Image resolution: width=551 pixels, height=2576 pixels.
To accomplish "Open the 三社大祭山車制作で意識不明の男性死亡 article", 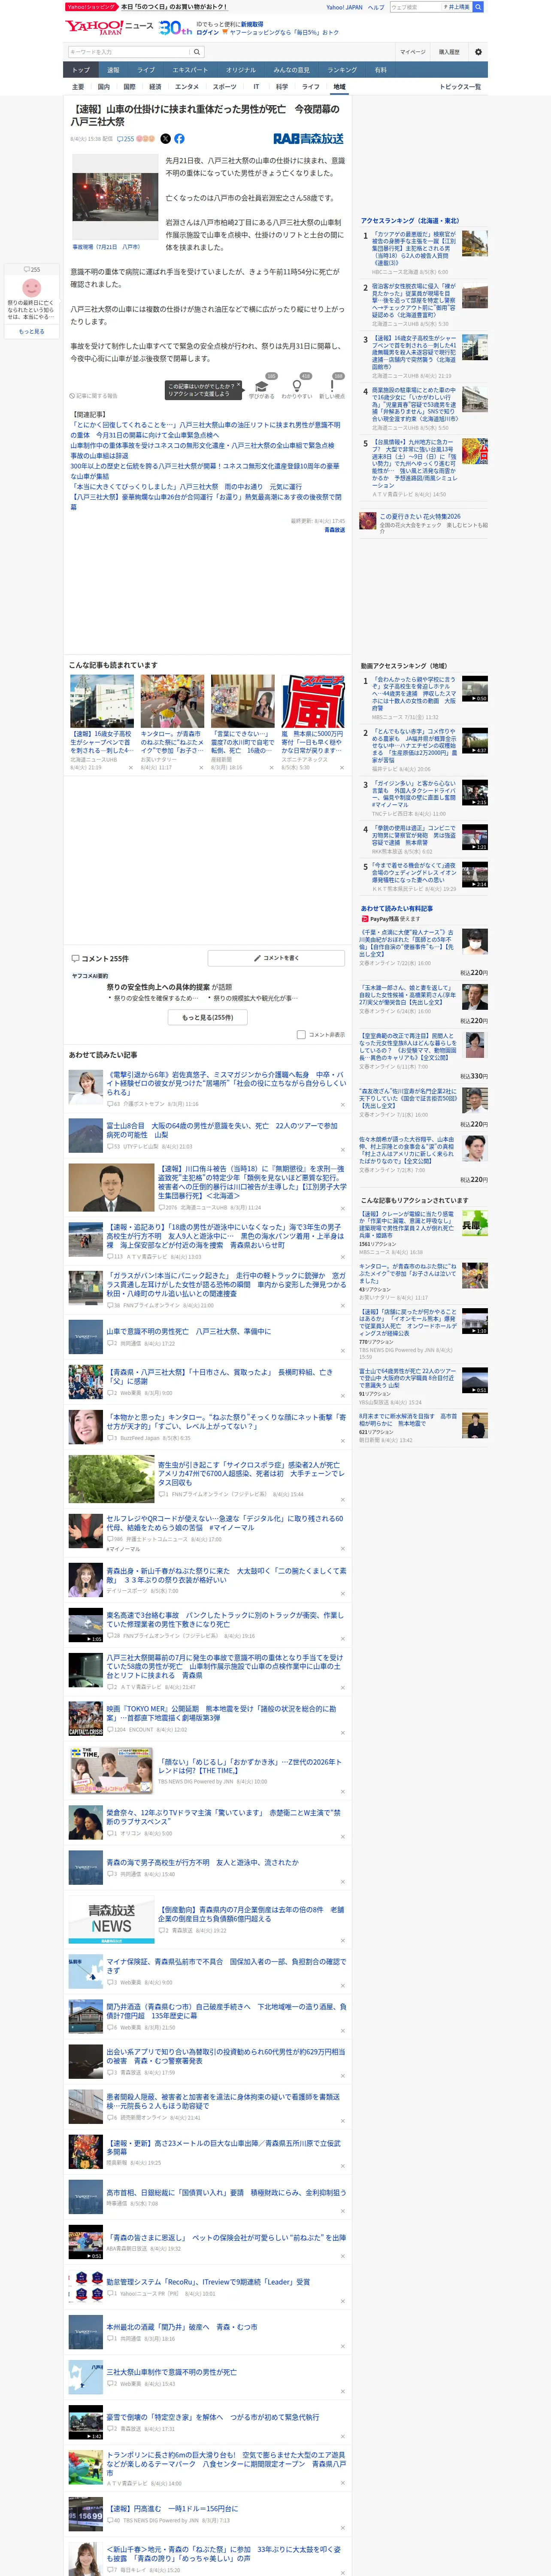I will click(172, 2372).
